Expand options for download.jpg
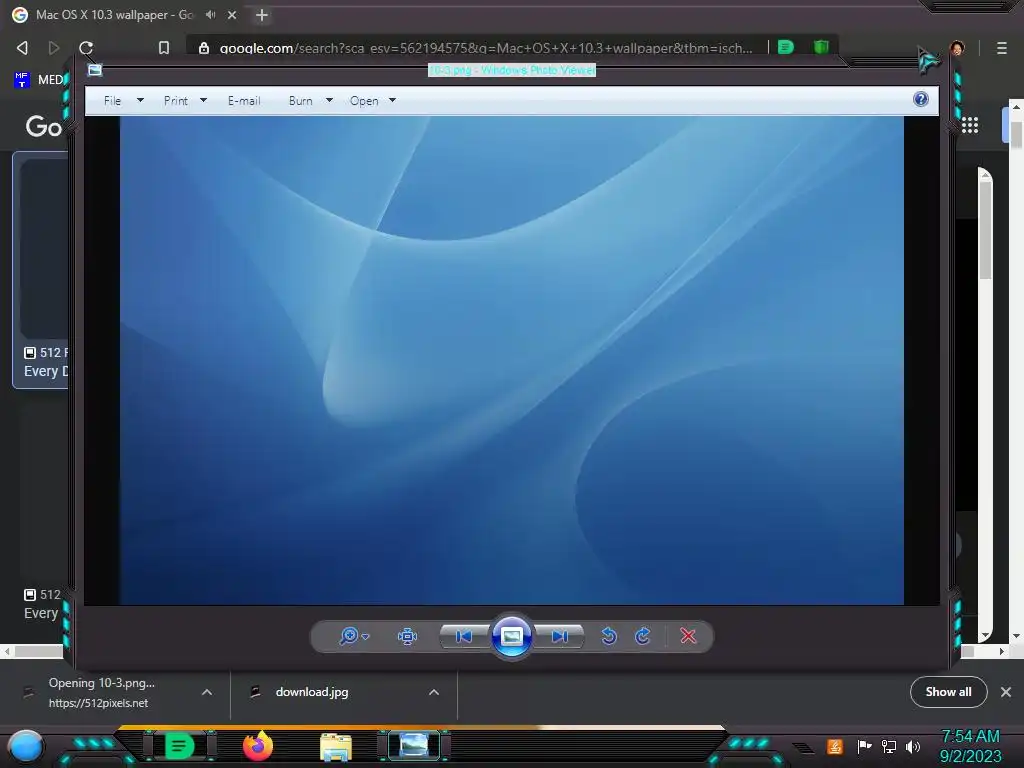This screenshot has height=768, width=1024. click(x=434, y=692)
